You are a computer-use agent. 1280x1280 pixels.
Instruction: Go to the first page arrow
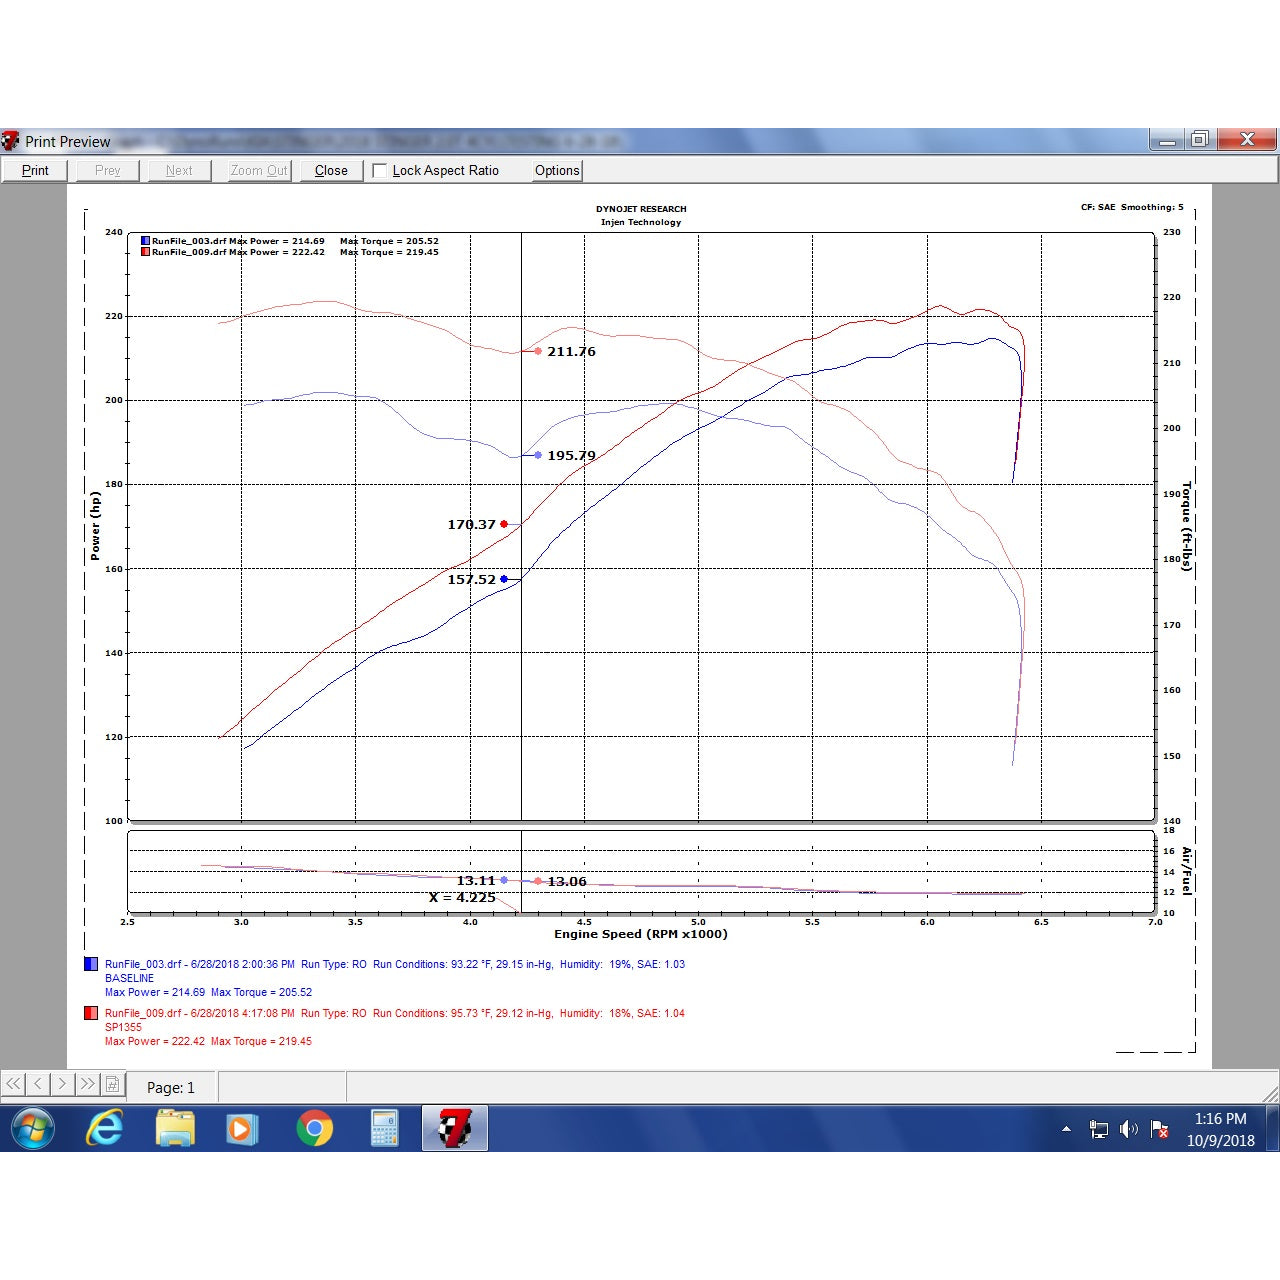click(x=13, y=1084)
